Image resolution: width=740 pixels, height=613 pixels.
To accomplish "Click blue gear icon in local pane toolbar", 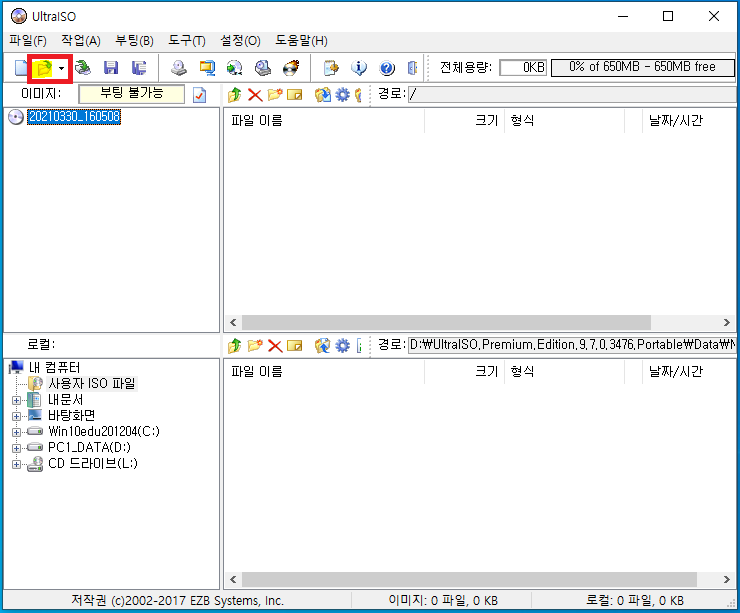I will [x=343, y=346].
